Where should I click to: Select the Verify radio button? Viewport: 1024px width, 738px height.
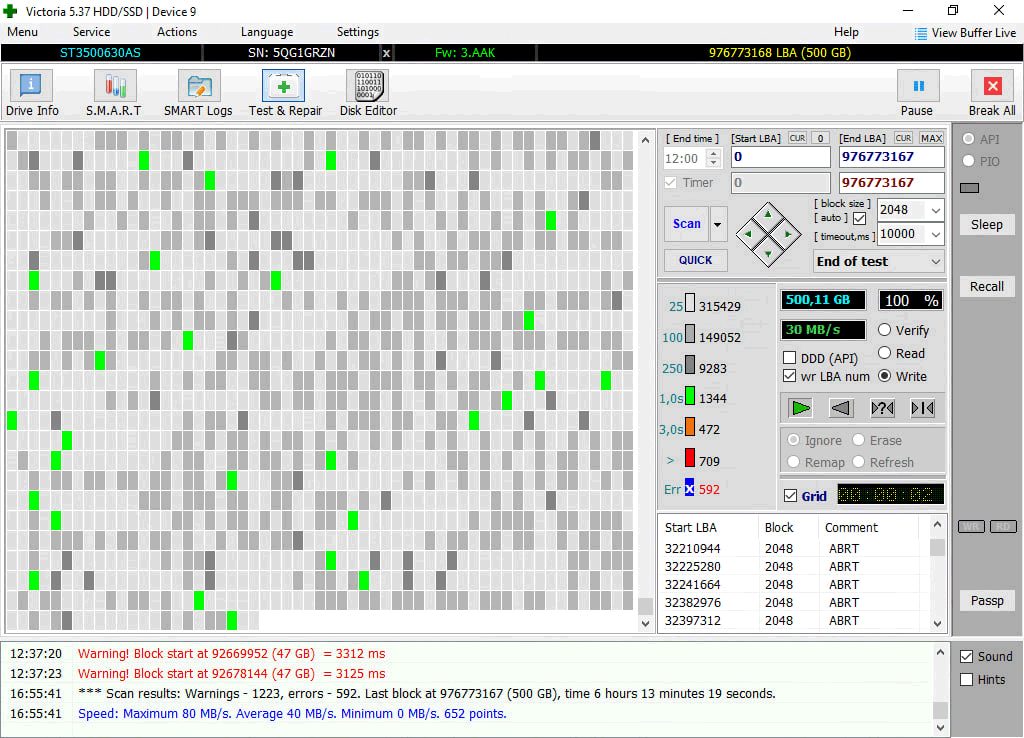tap(885, 330)
